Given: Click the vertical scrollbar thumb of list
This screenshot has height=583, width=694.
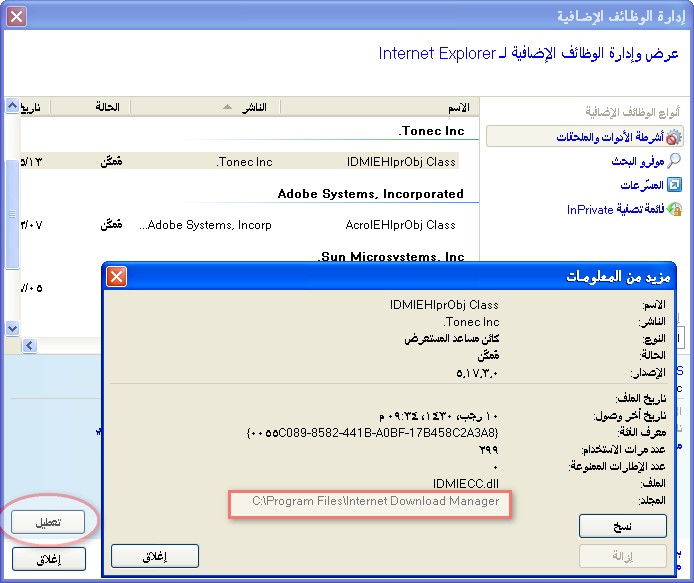Looking at the screenshot, I should tap(12, 214).
